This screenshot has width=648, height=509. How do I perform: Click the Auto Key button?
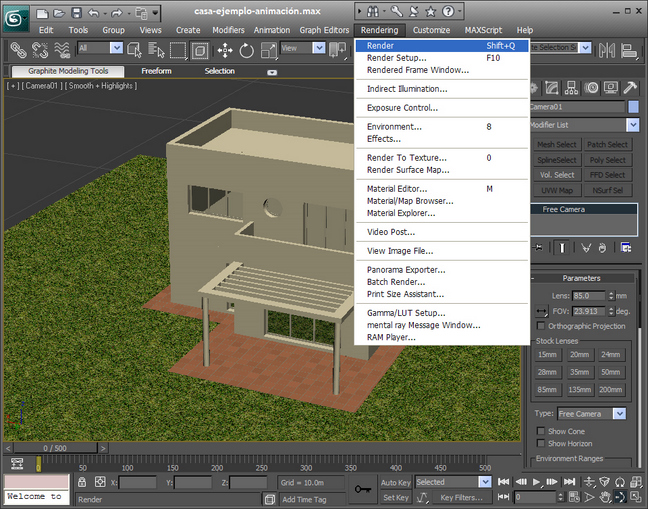(395, 482)
